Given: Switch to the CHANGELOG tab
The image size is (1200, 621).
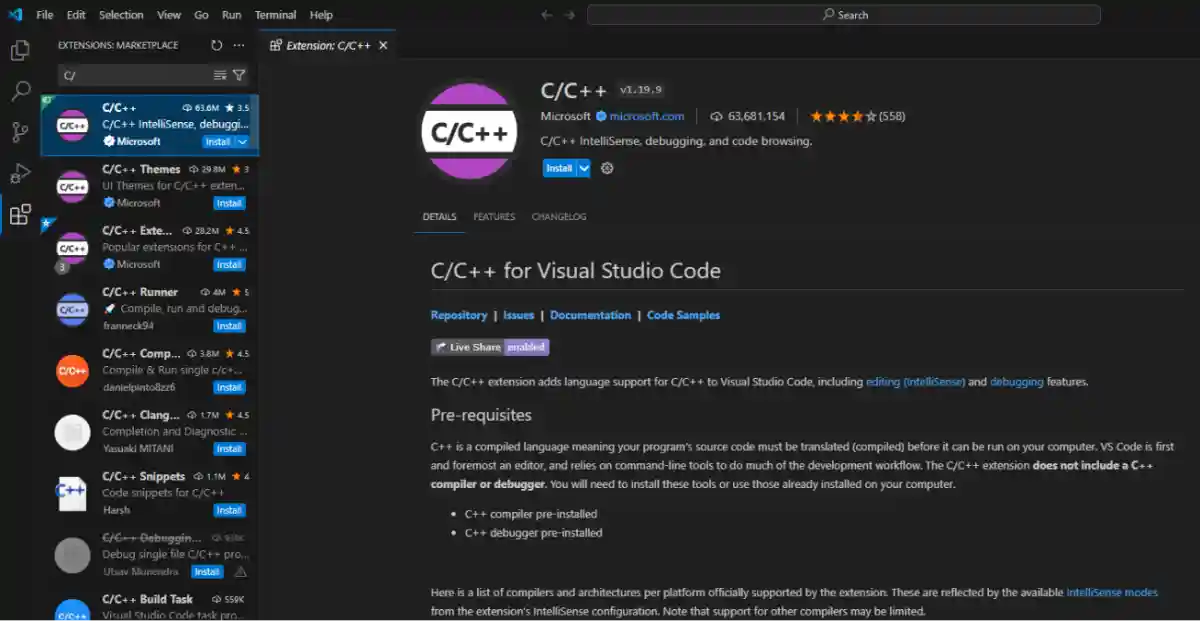Looking at the screenshot, I should 558,216.
